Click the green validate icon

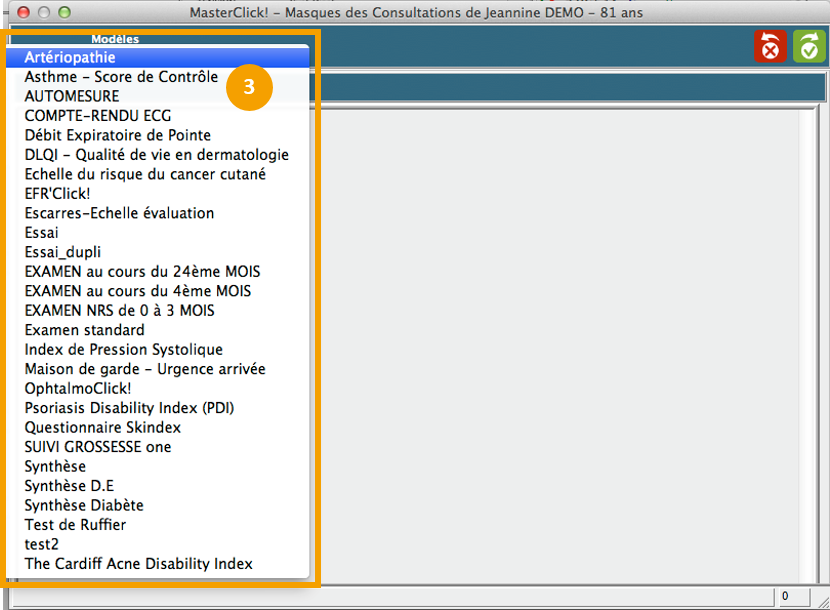point(809,47)
